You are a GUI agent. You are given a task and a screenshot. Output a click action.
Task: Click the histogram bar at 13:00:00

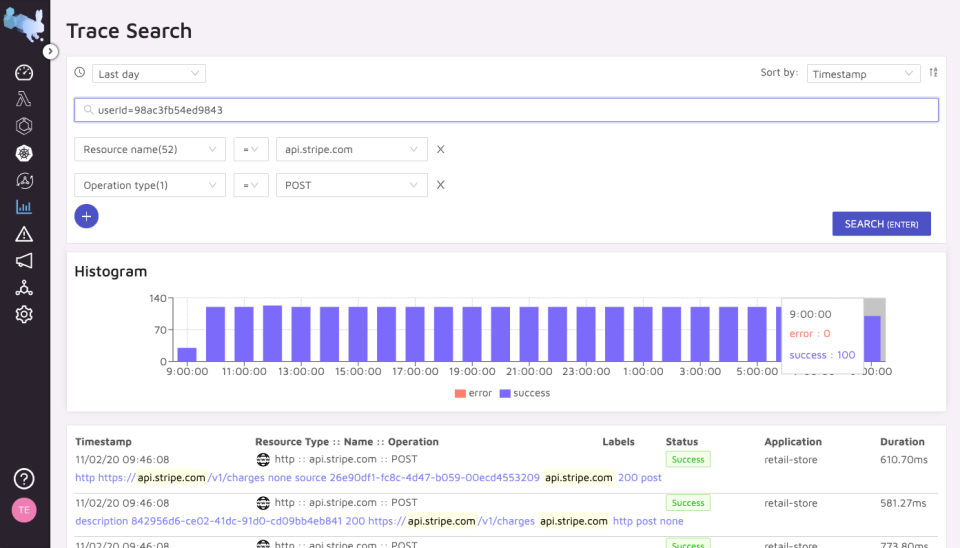(x=301, y=334)
